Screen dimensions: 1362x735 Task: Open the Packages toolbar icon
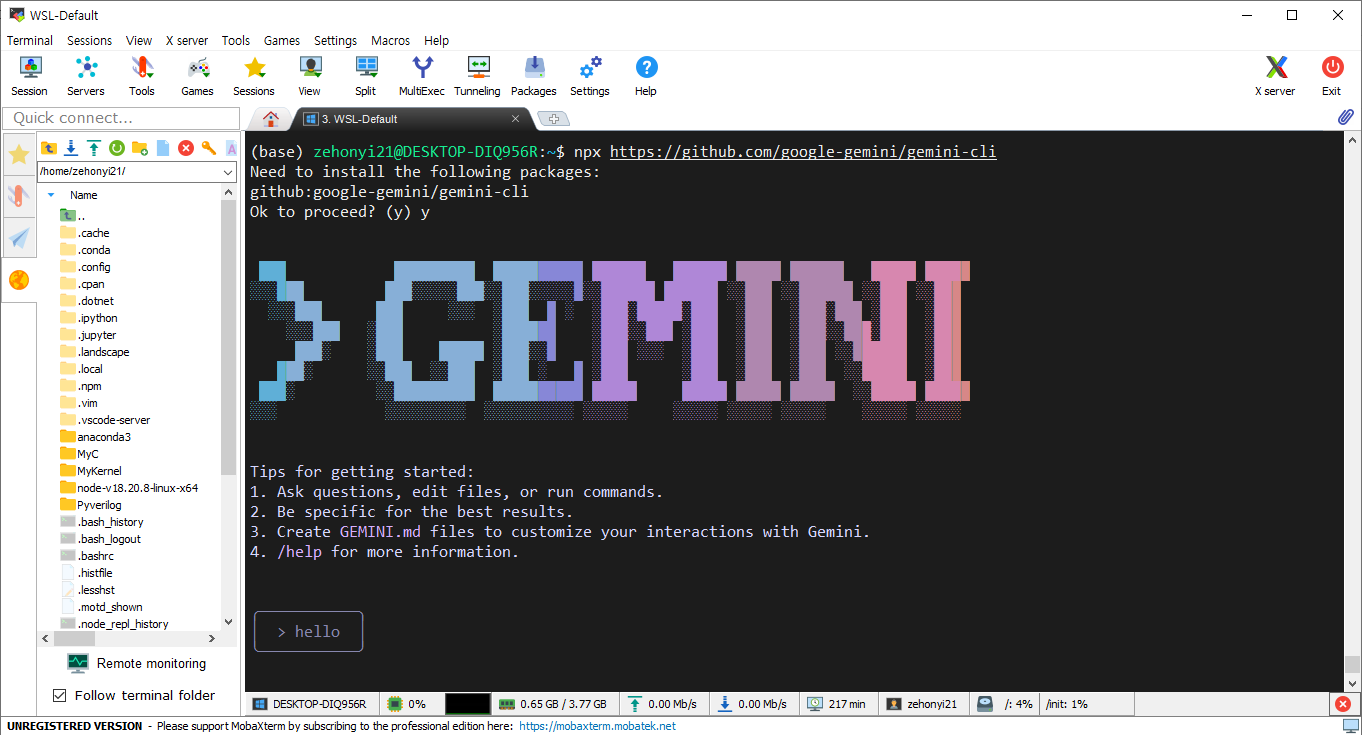point(534,76)
